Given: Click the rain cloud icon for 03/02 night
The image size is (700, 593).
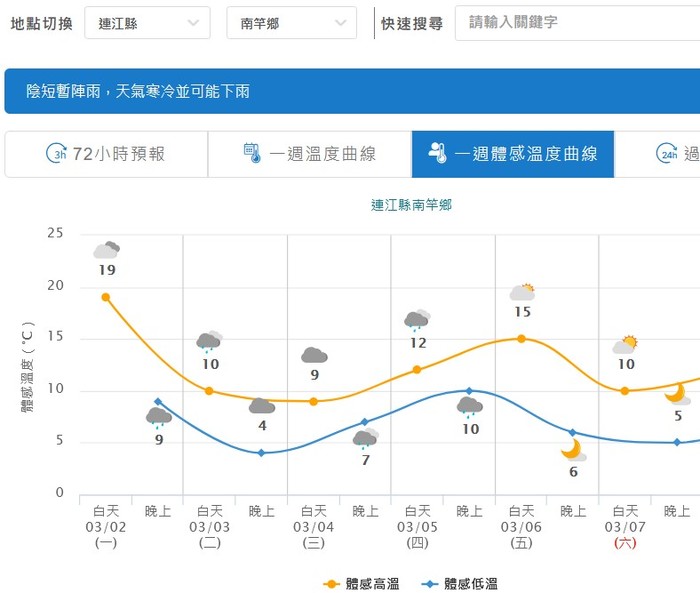Looking at the screenshot, I should click(x=158, y=417).
